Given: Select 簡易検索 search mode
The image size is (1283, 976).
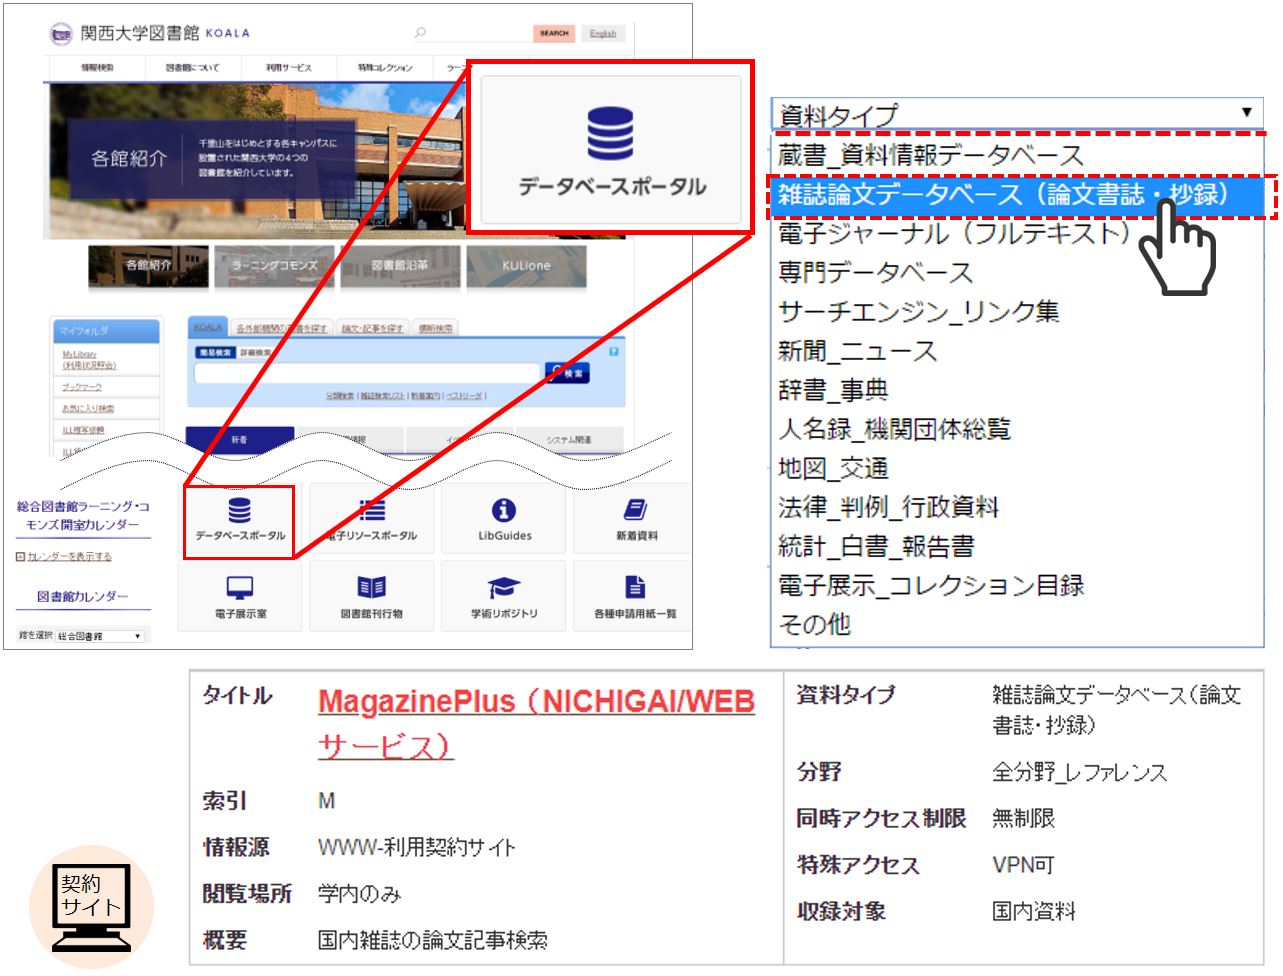Looking at the screenshot, I should (216, 353).
